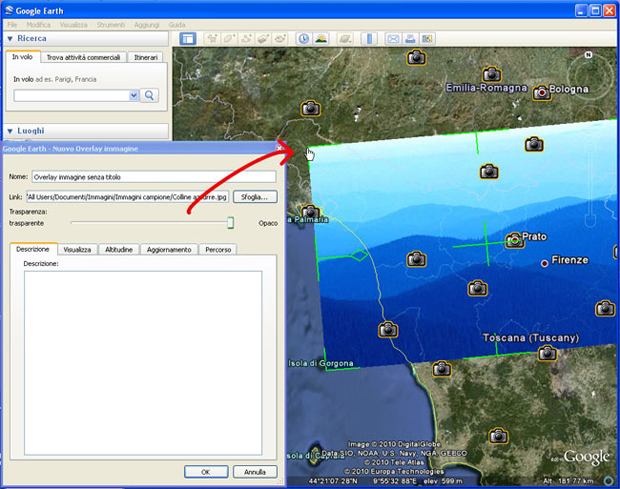Open the Aggiungi menu
620x489 pixels.
[146, 25]
